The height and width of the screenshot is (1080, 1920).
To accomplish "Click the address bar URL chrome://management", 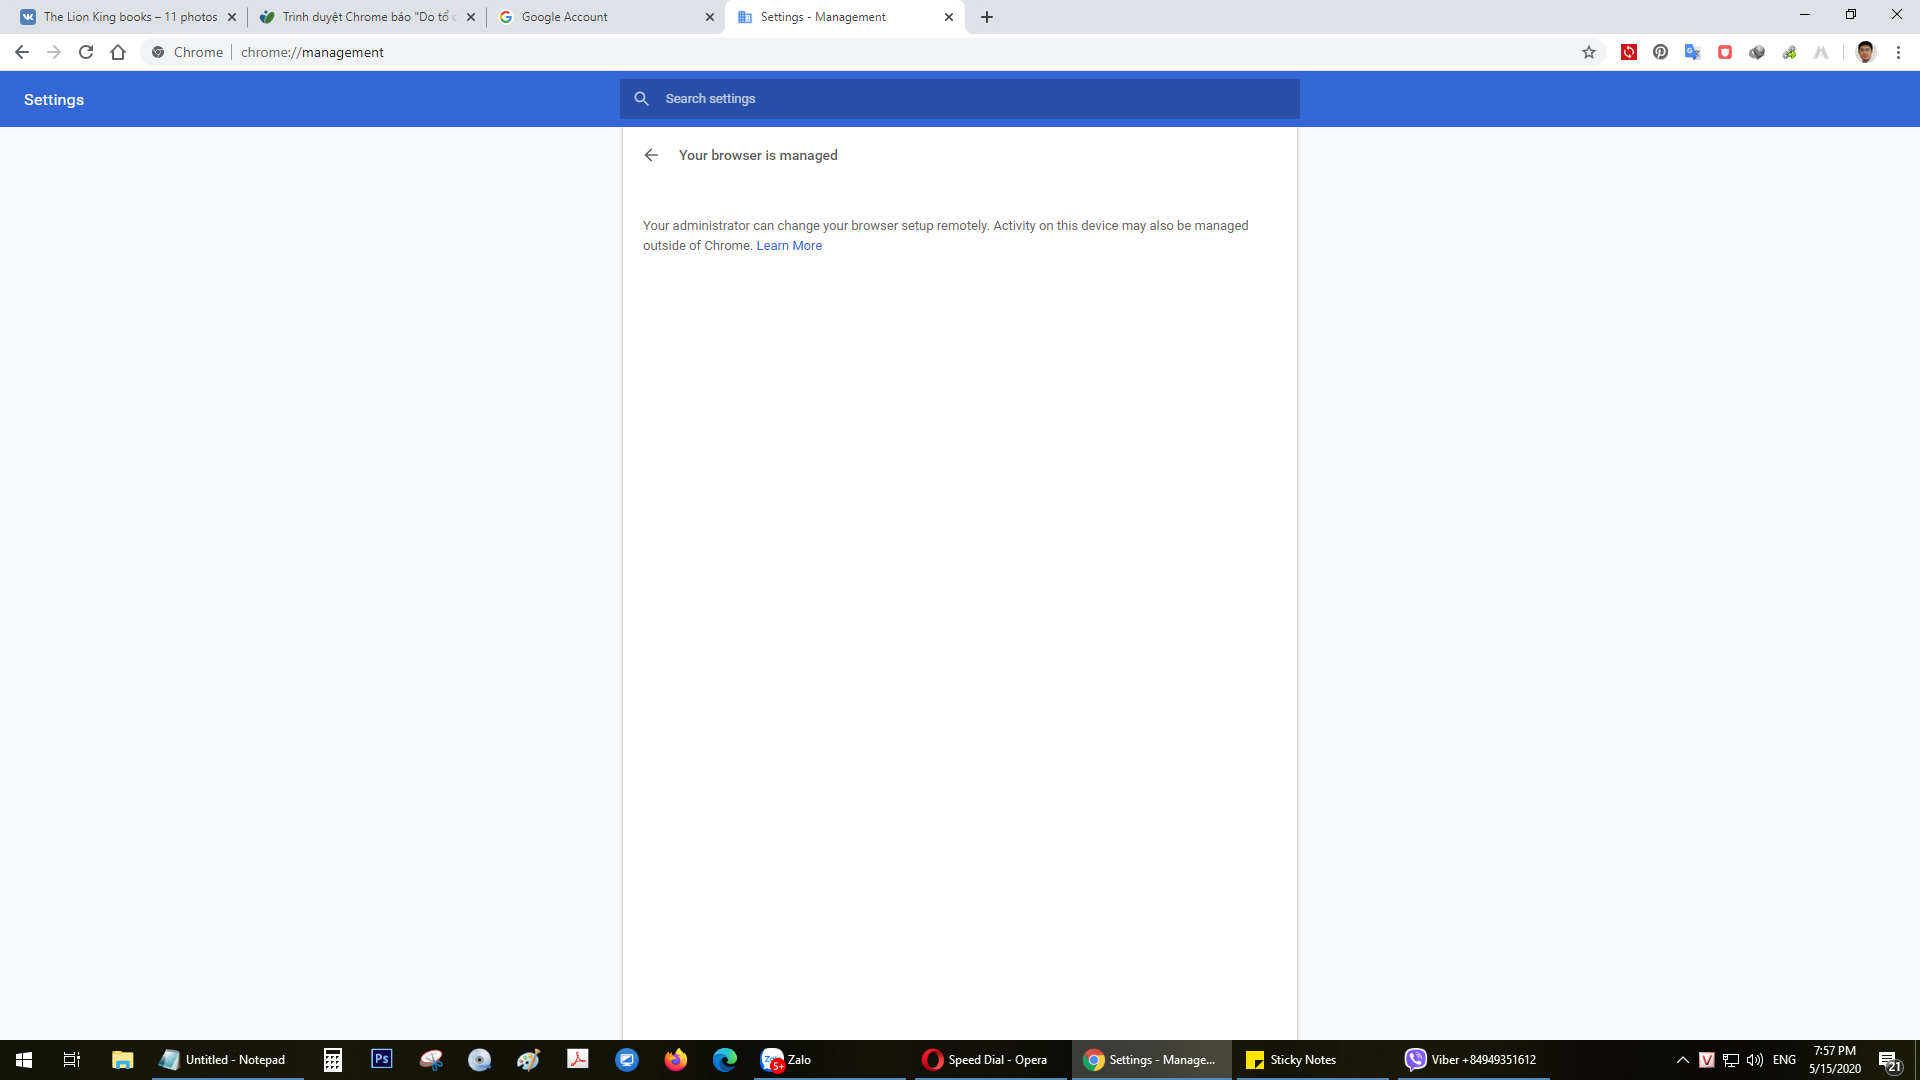I will tap(312, 52).
